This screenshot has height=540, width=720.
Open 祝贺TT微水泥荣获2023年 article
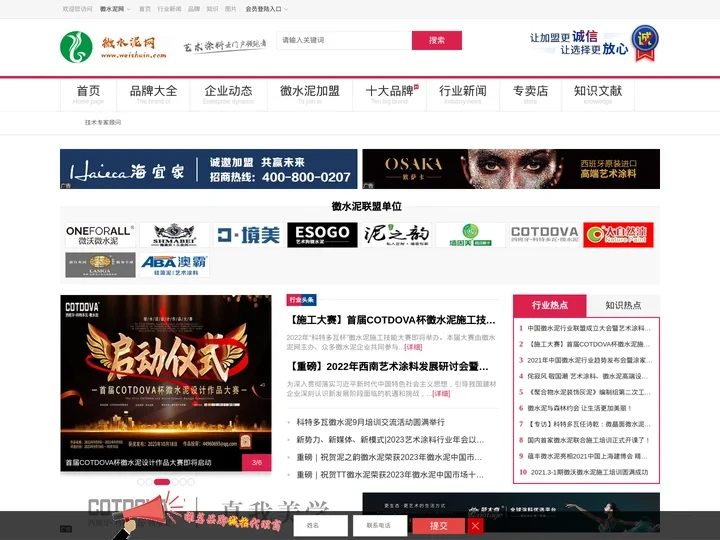coord(390,474)
